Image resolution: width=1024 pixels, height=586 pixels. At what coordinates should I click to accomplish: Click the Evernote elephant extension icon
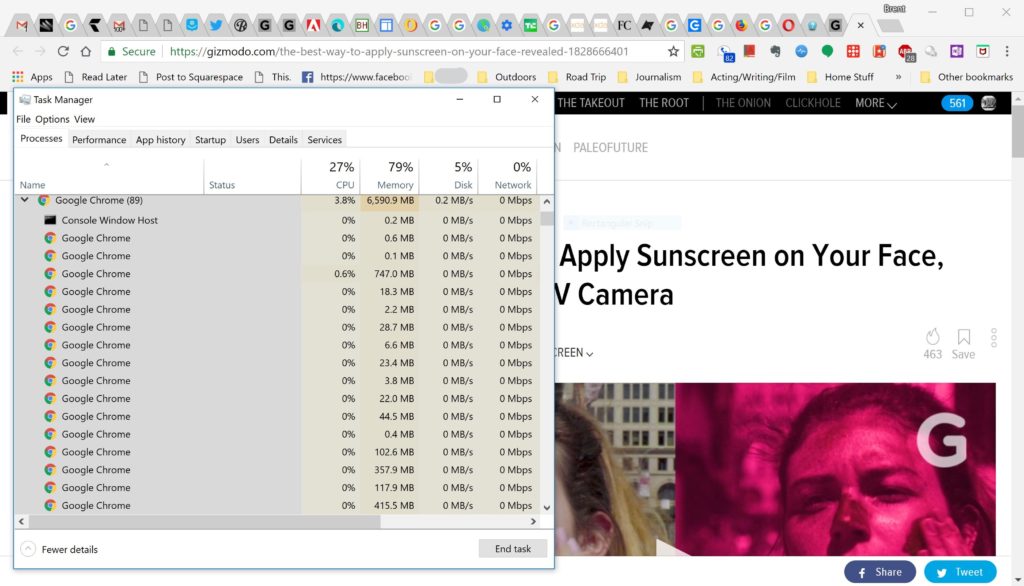point(775,51)
